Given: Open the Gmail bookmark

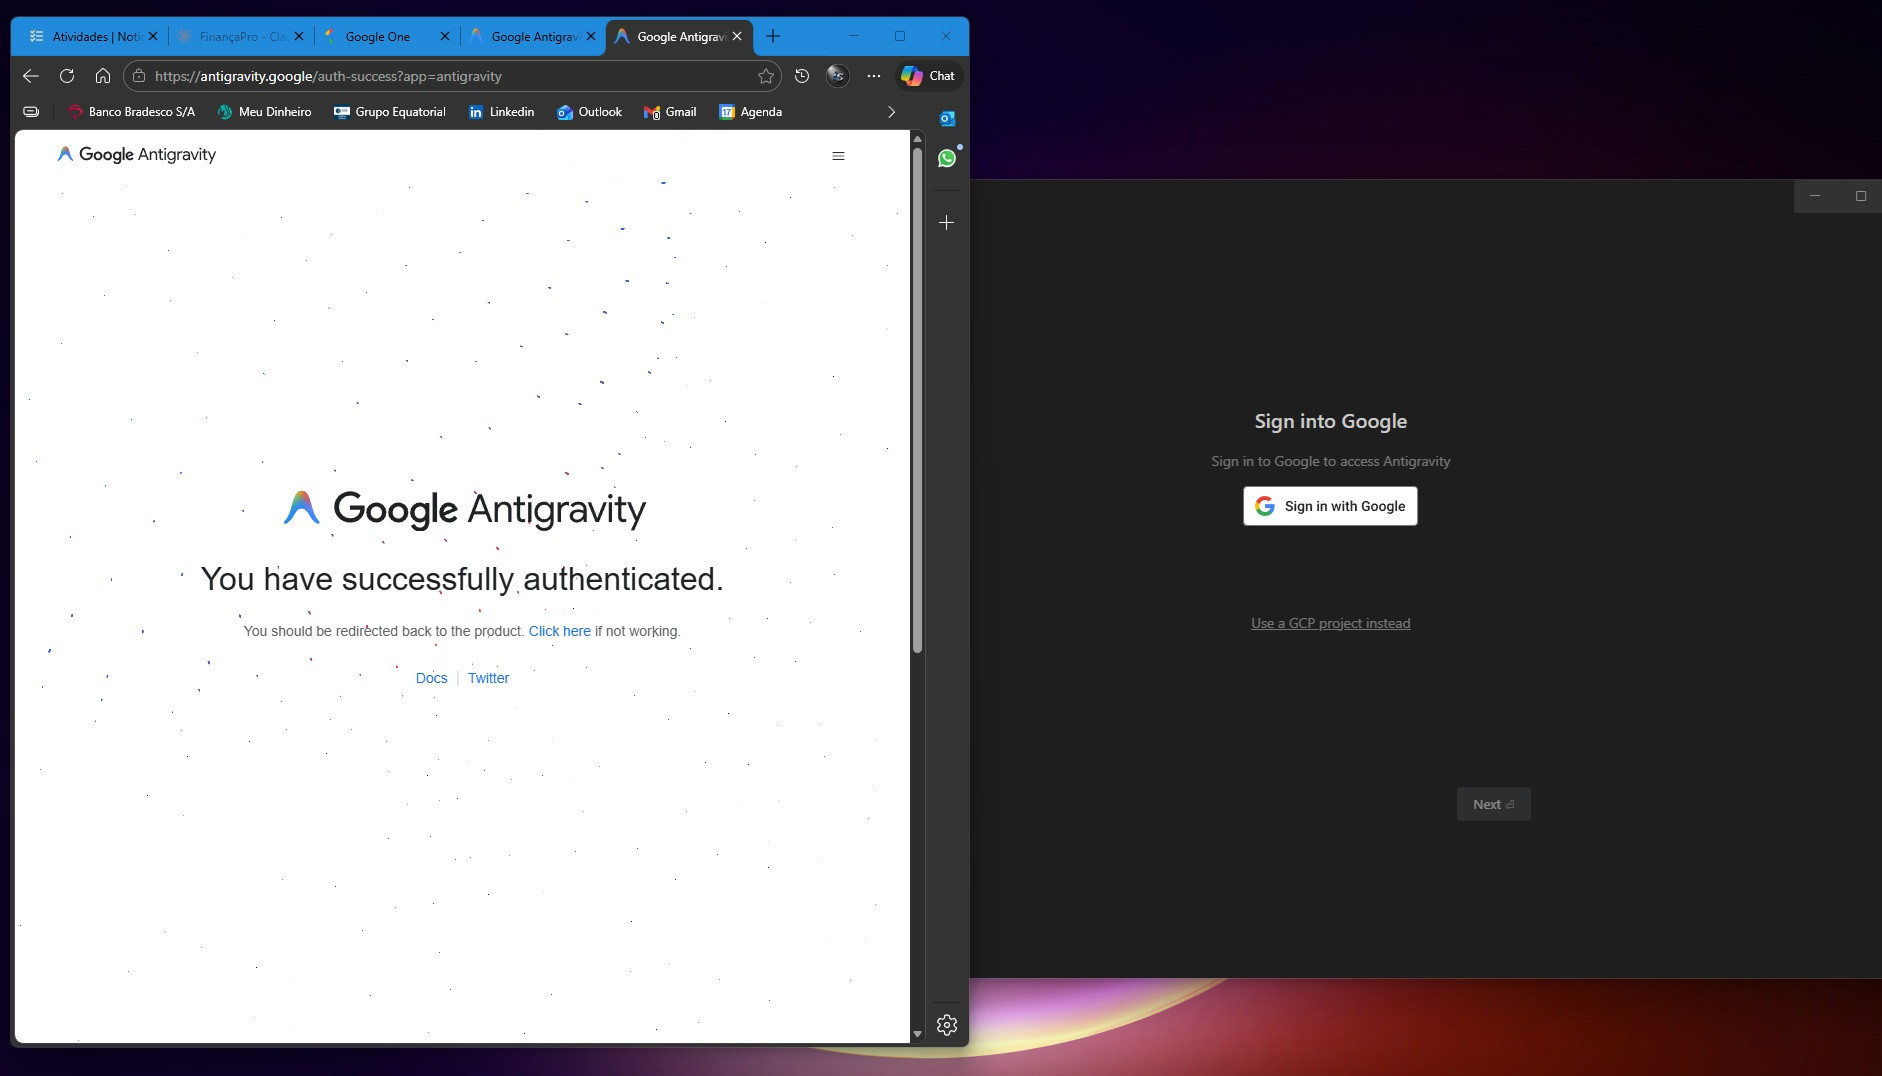Looking at the screenshot, I should tap(670, 112).
